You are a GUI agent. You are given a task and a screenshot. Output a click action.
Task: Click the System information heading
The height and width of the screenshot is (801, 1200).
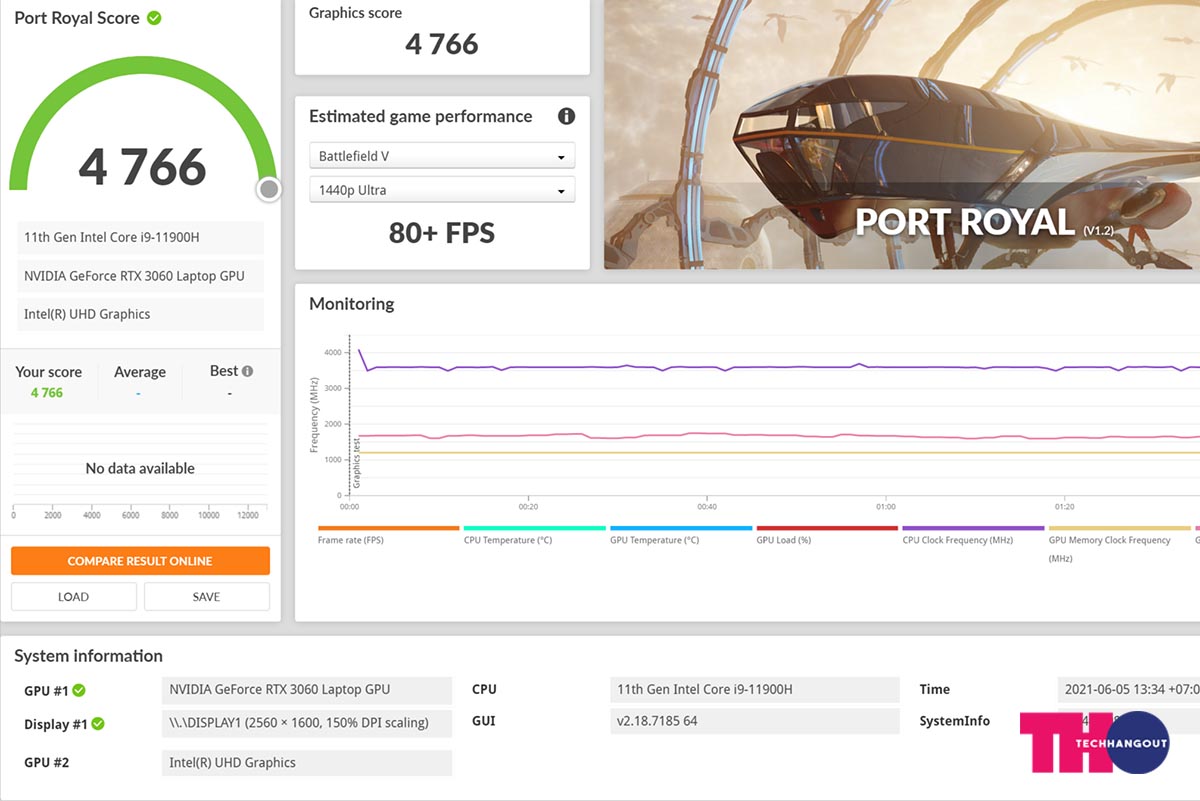point(88,656)
